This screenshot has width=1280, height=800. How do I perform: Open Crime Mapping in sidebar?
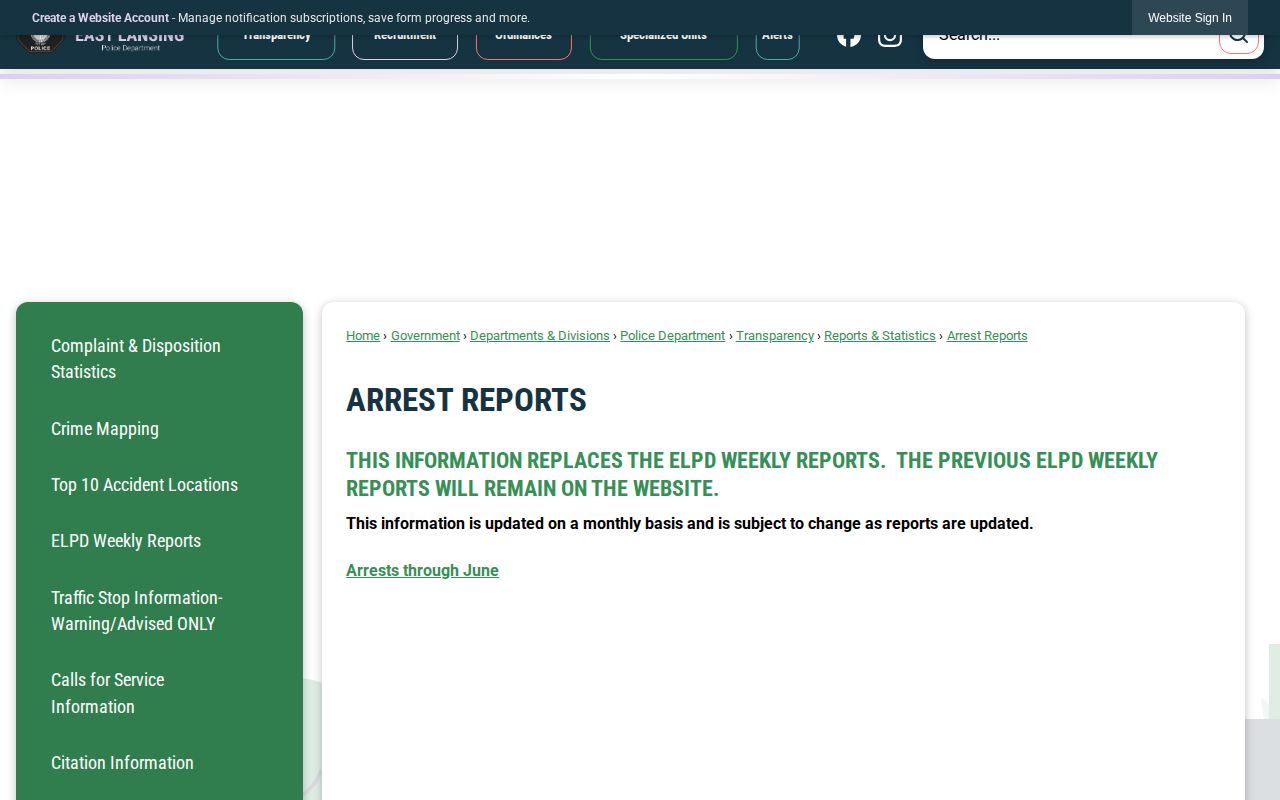coord(159,429)
